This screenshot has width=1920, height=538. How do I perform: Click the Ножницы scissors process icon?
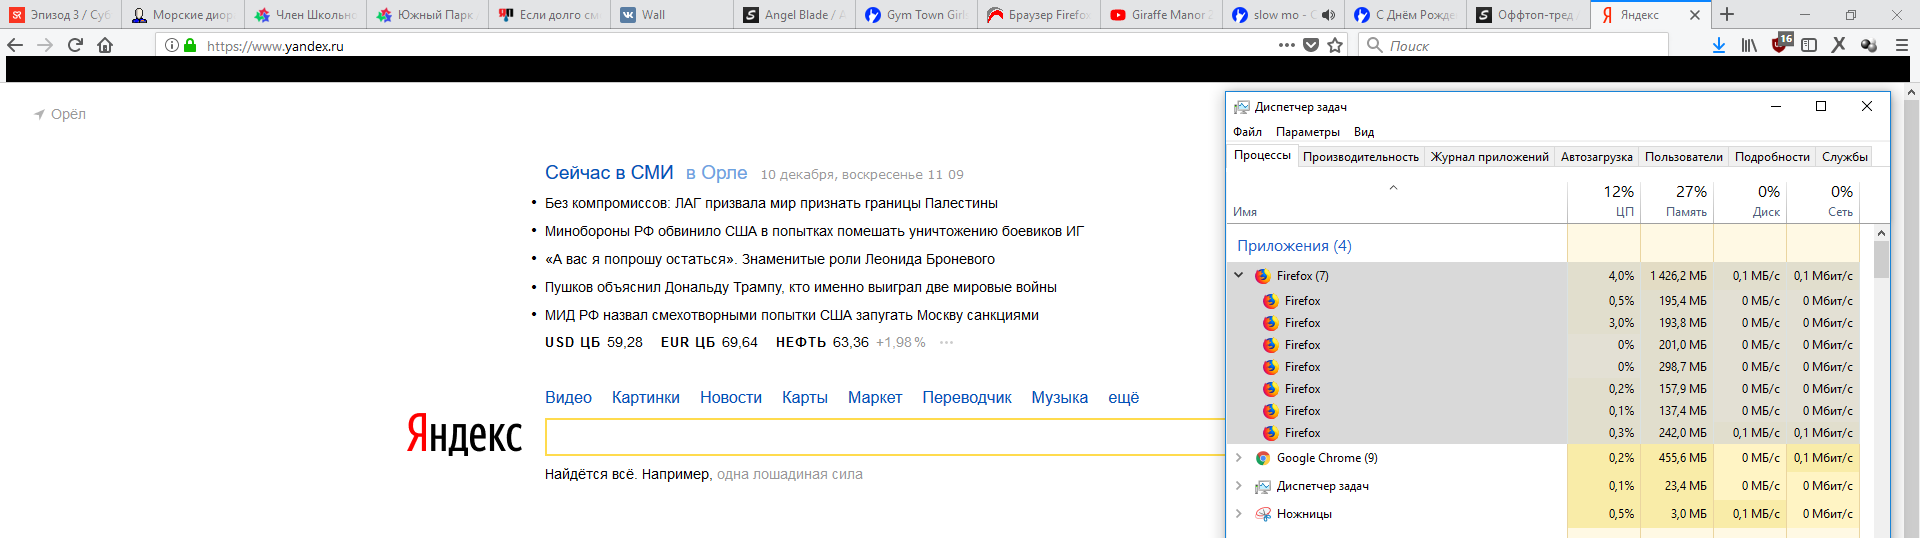[1263, 514]
